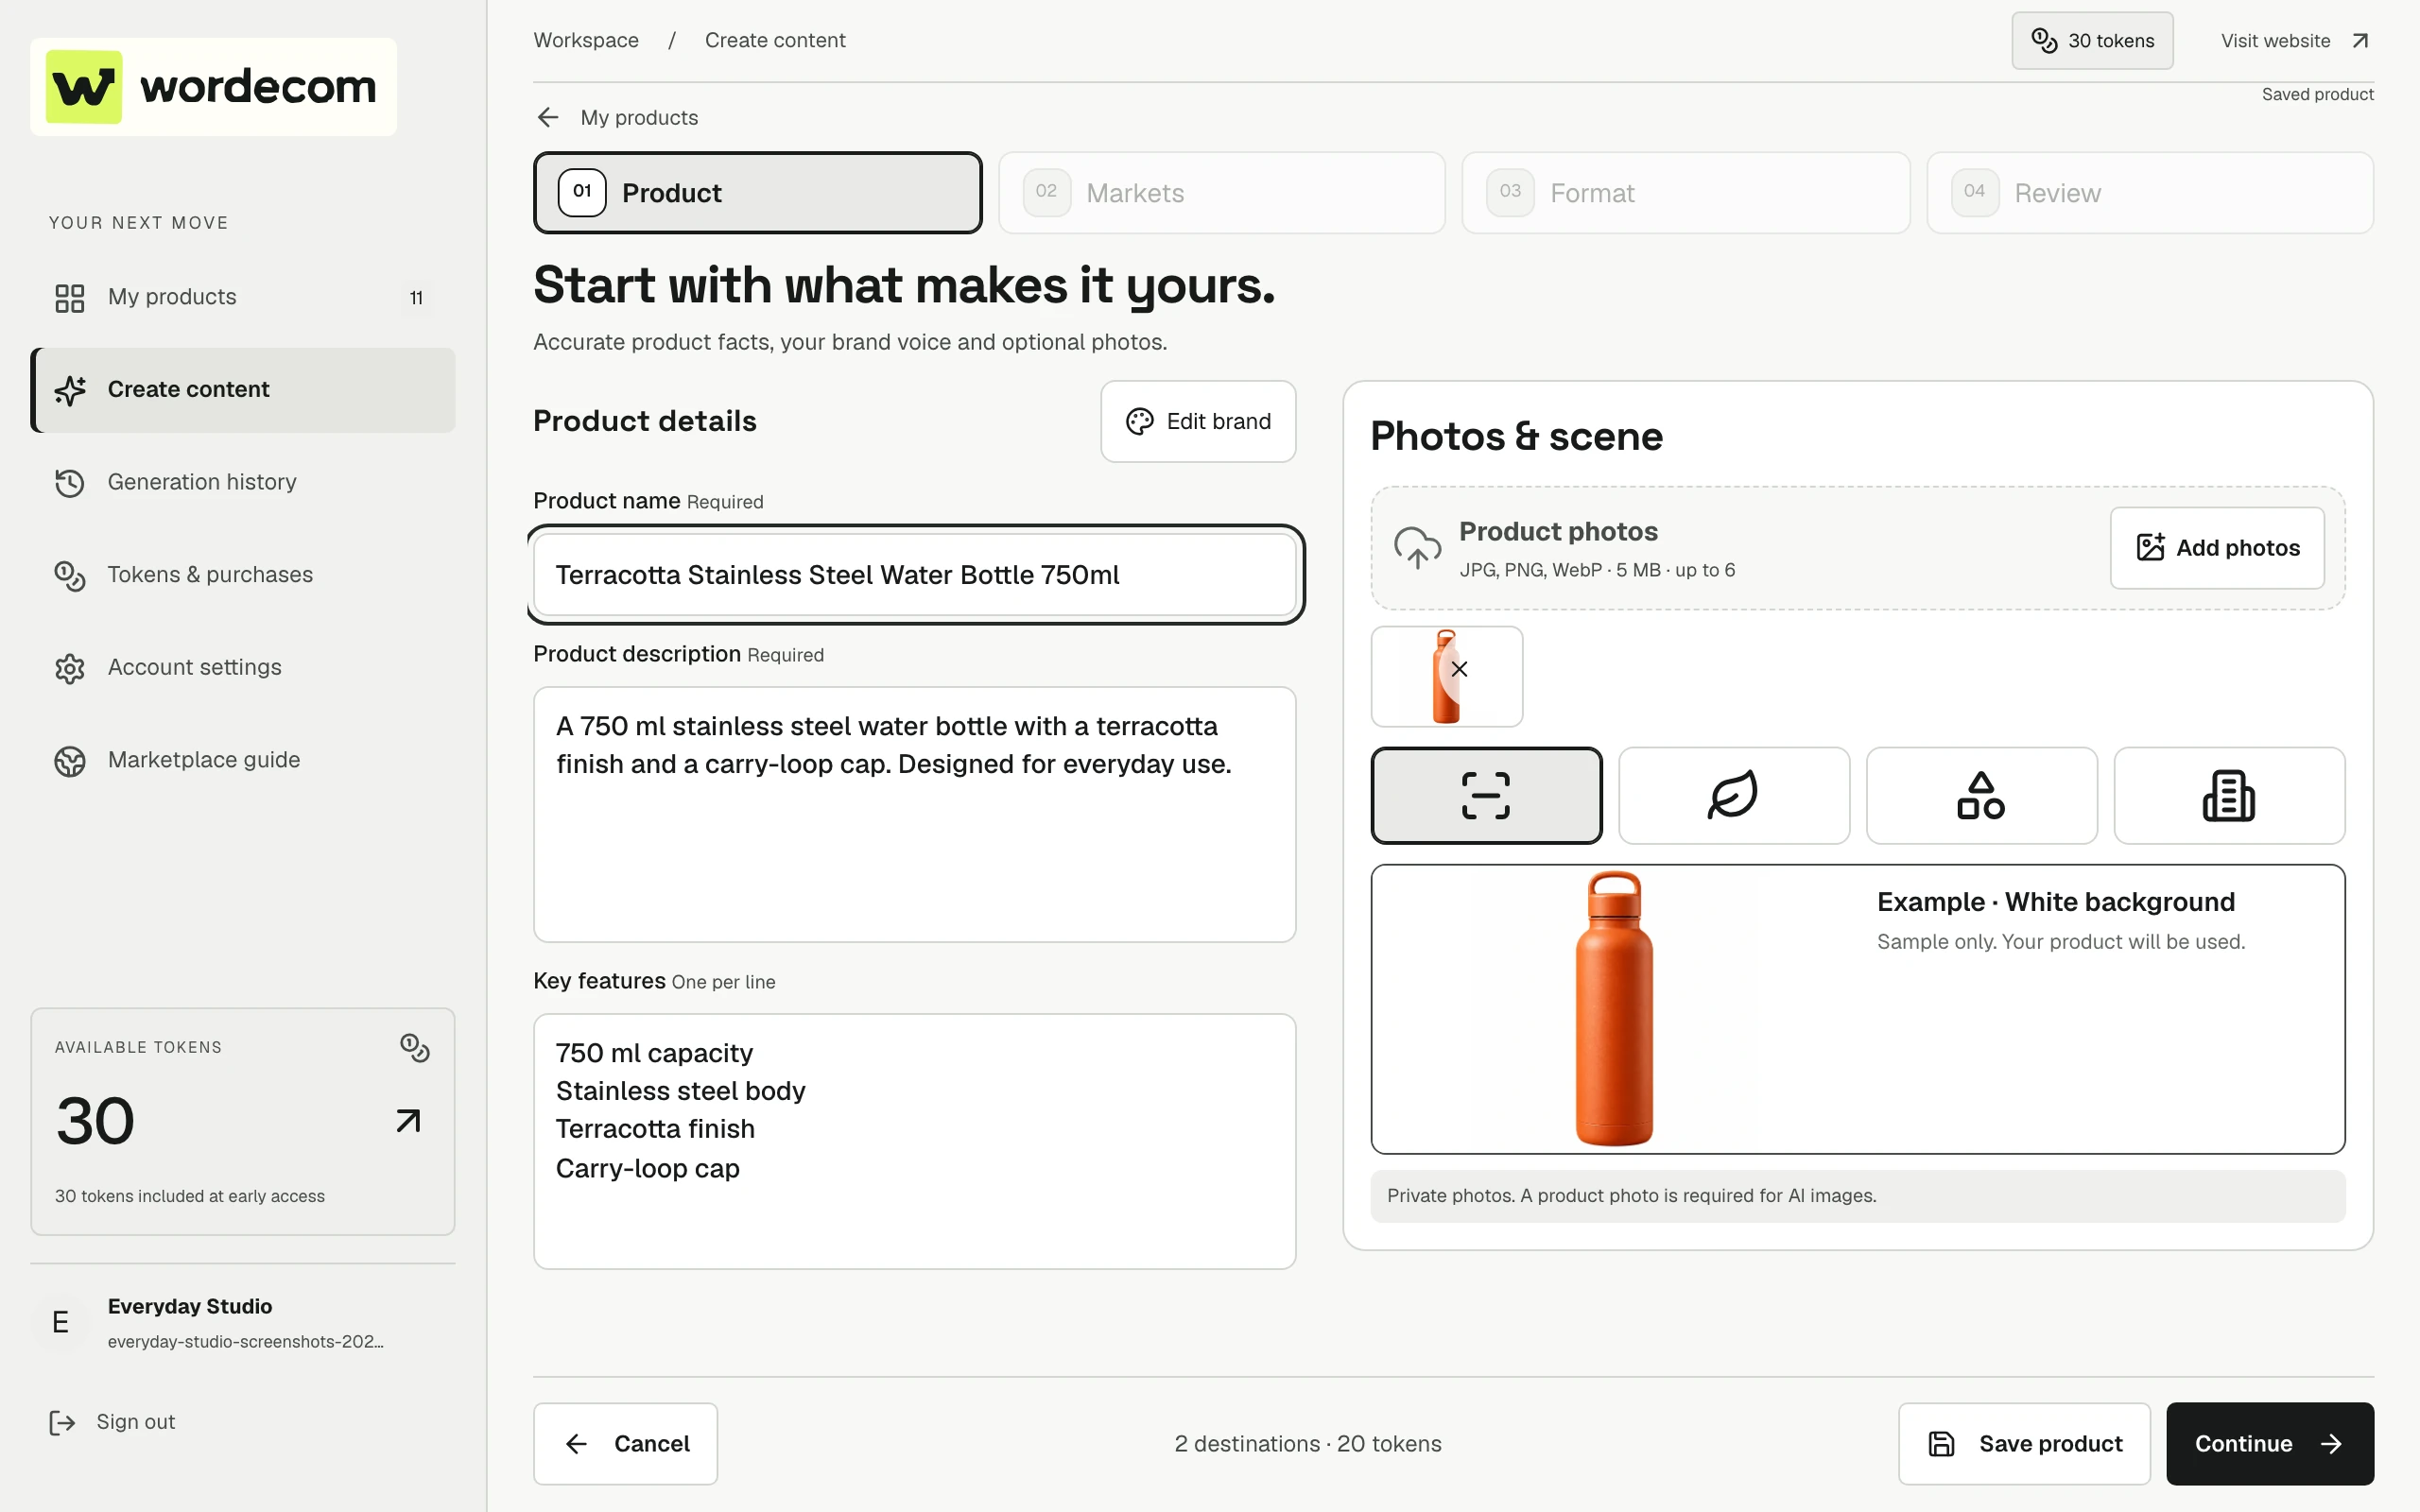The image size is (2420, 1512).
Task: Click the wordecom logo
Action: [x=213, y=87]
